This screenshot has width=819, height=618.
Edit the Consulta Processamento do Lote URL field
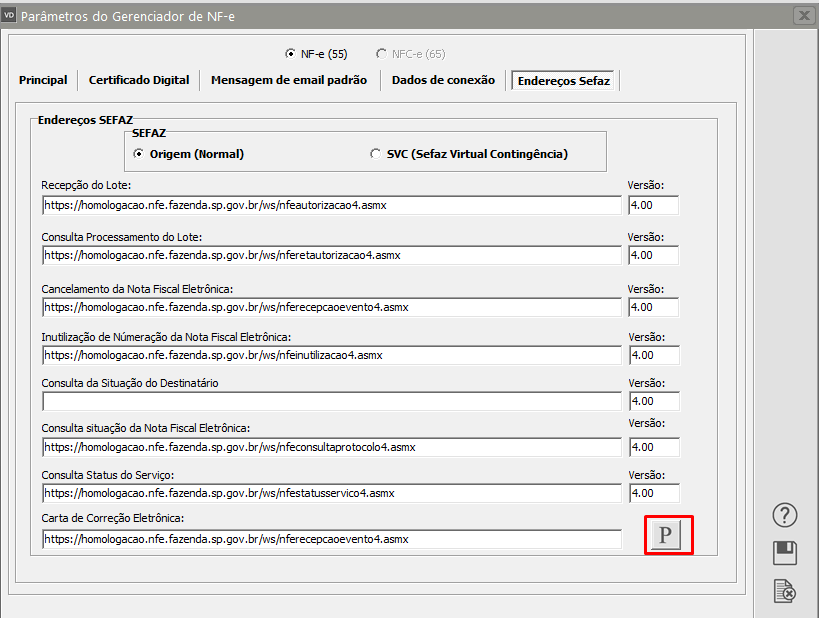click(332, 255)
